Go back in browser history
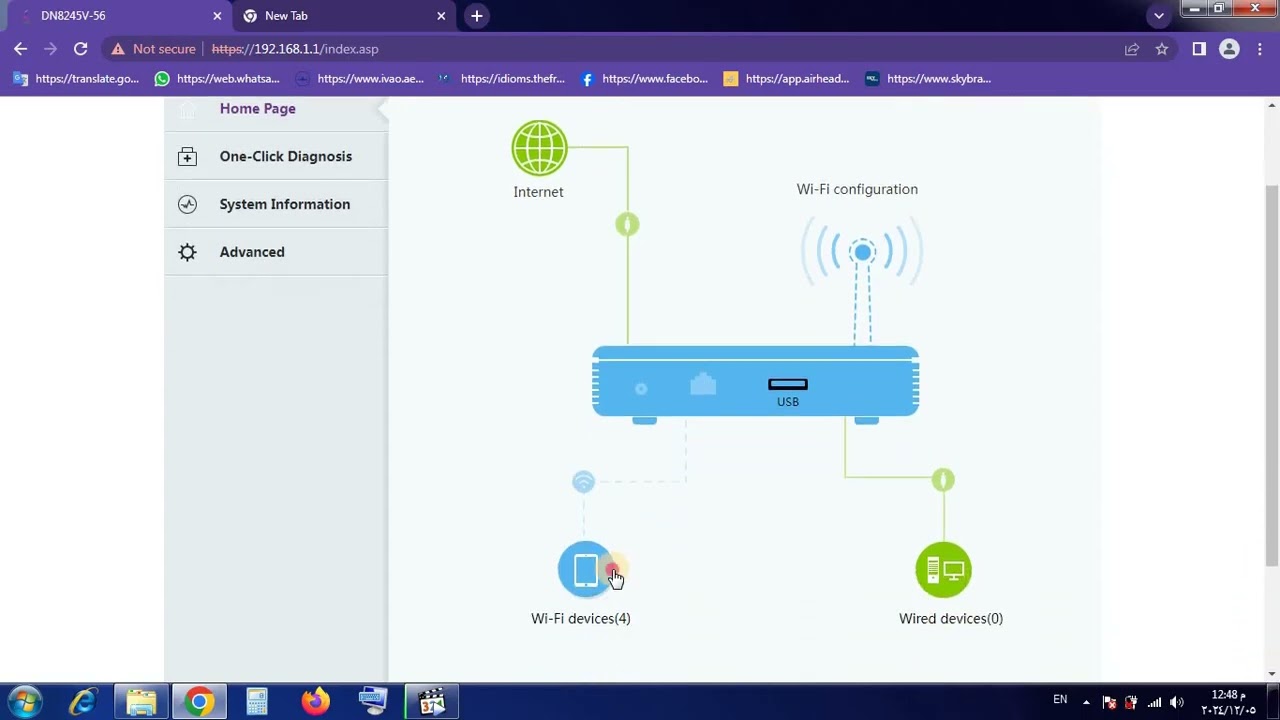The height and width of the screenshot is (720, 1280). coord(21,49)
